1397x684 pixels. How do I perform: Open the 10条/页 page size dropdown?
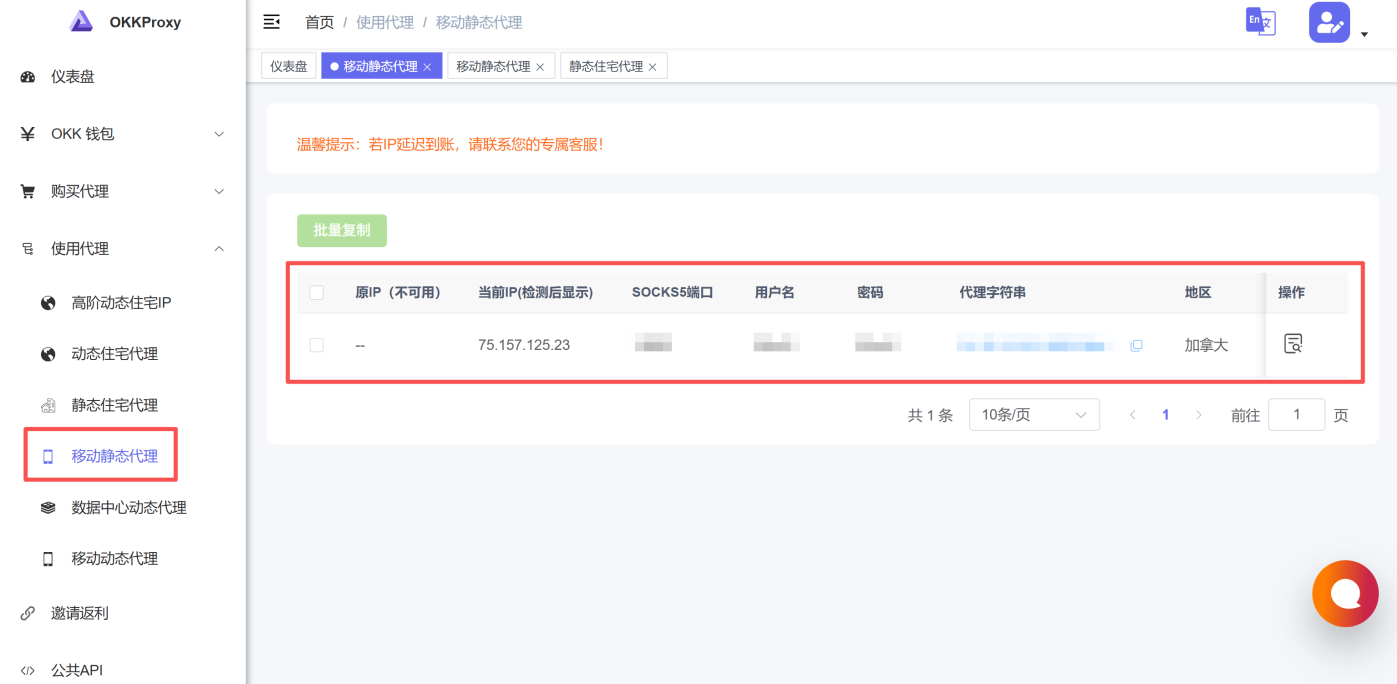[1034, 415]
